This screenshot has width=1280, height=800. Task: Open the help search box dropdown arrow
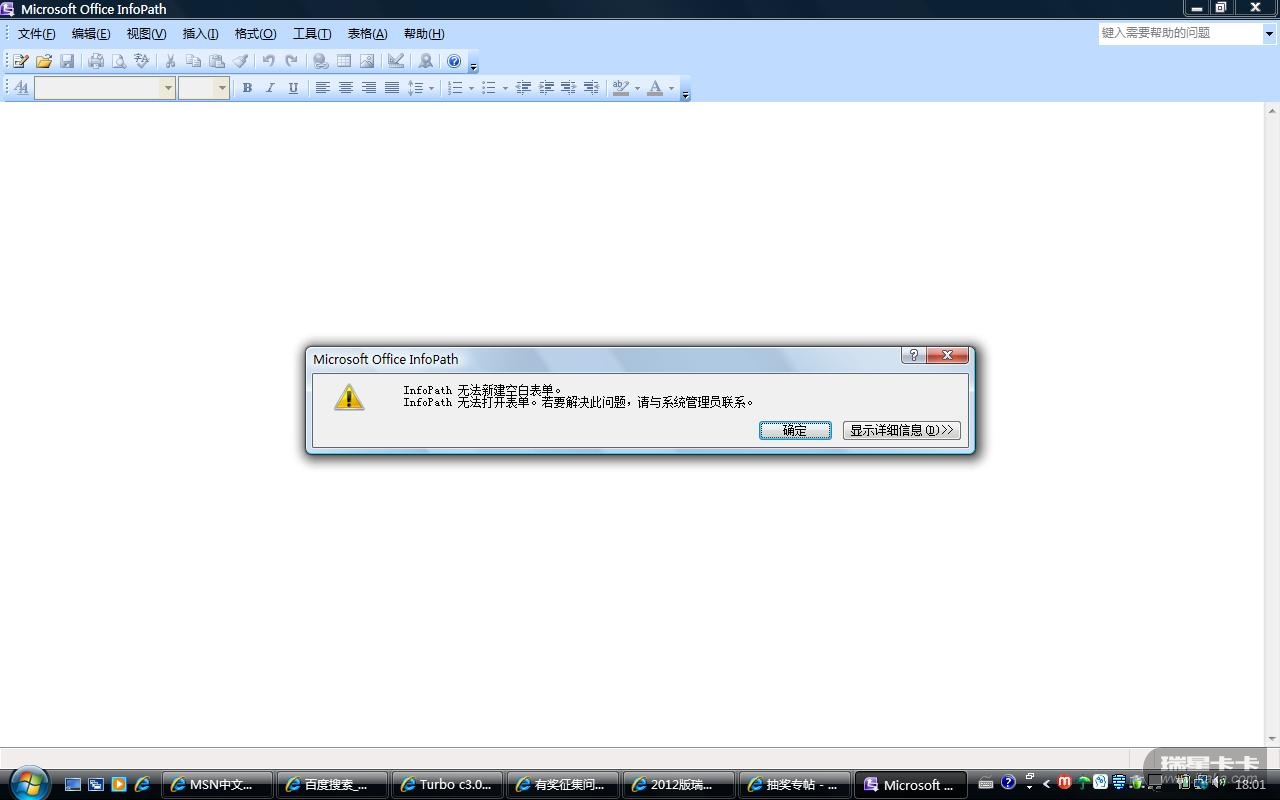coord(1269,33)
